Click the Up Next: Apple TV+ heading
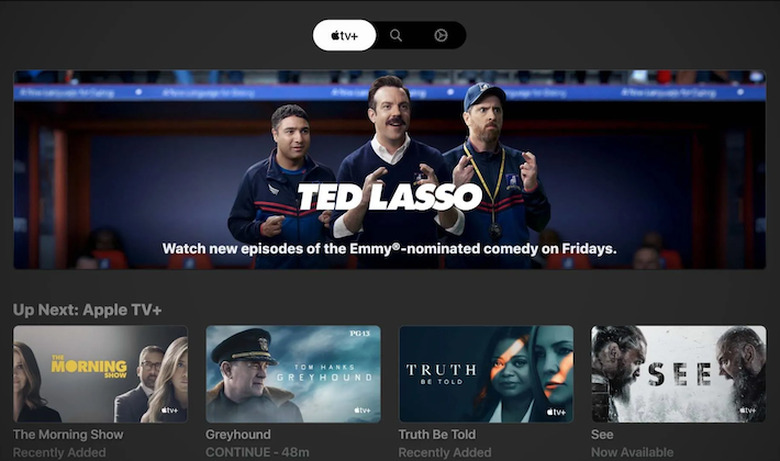 (x=88, y=310)
